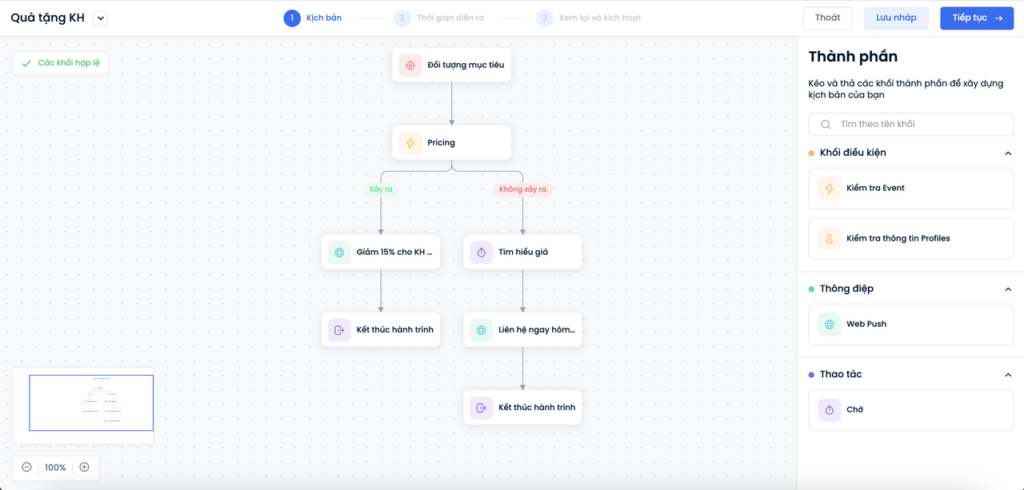Image resolution: width=1024 pixels, height=490 pixels.
Task: Select the Tìm hiểu giá node
Action: 522,252
